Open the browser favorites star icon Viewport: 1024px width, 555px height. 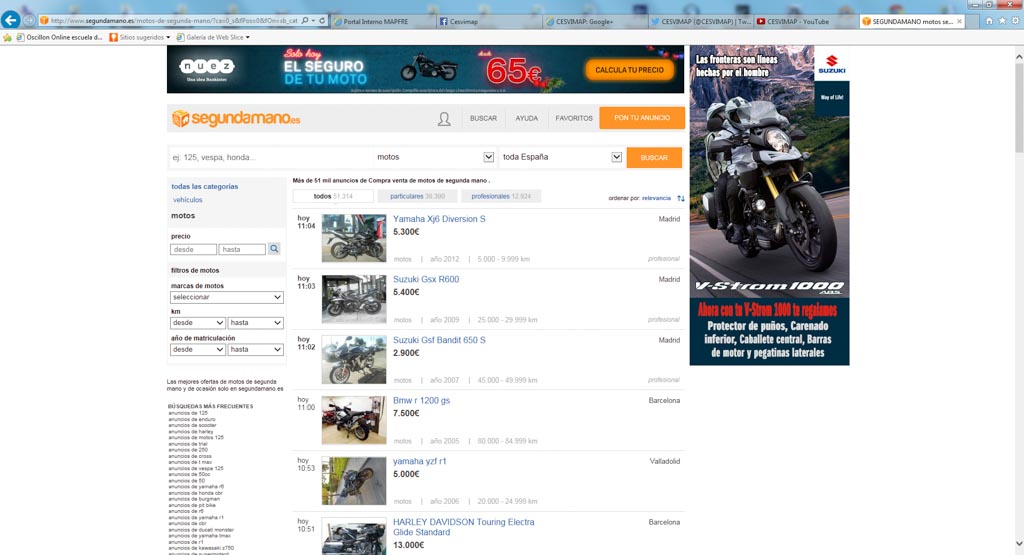coord(1002,21)
